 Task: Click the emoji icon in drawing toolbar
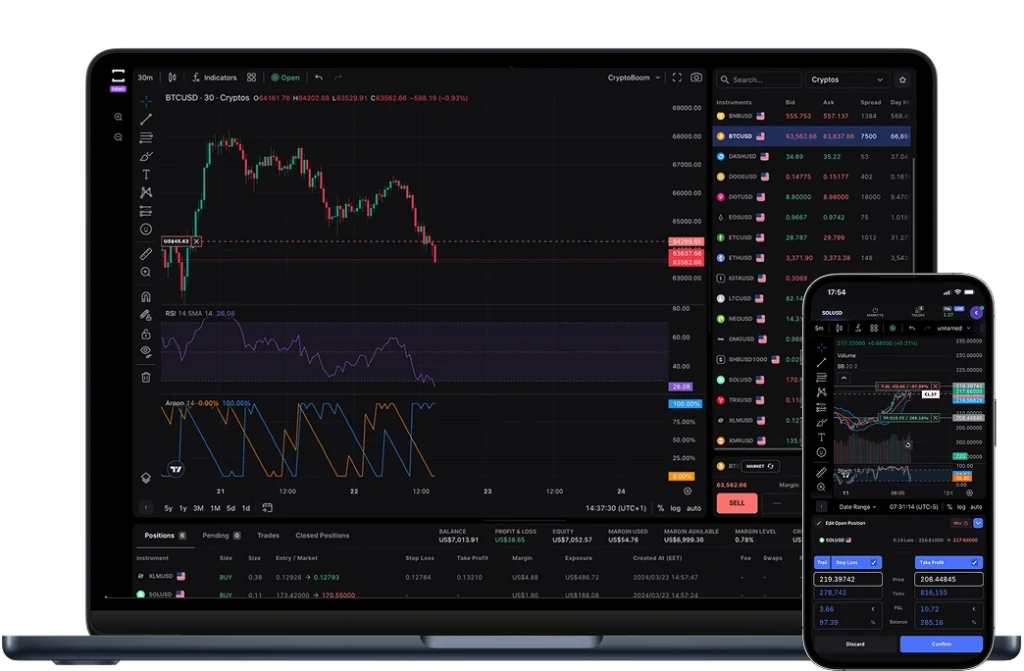coord(146,229)
